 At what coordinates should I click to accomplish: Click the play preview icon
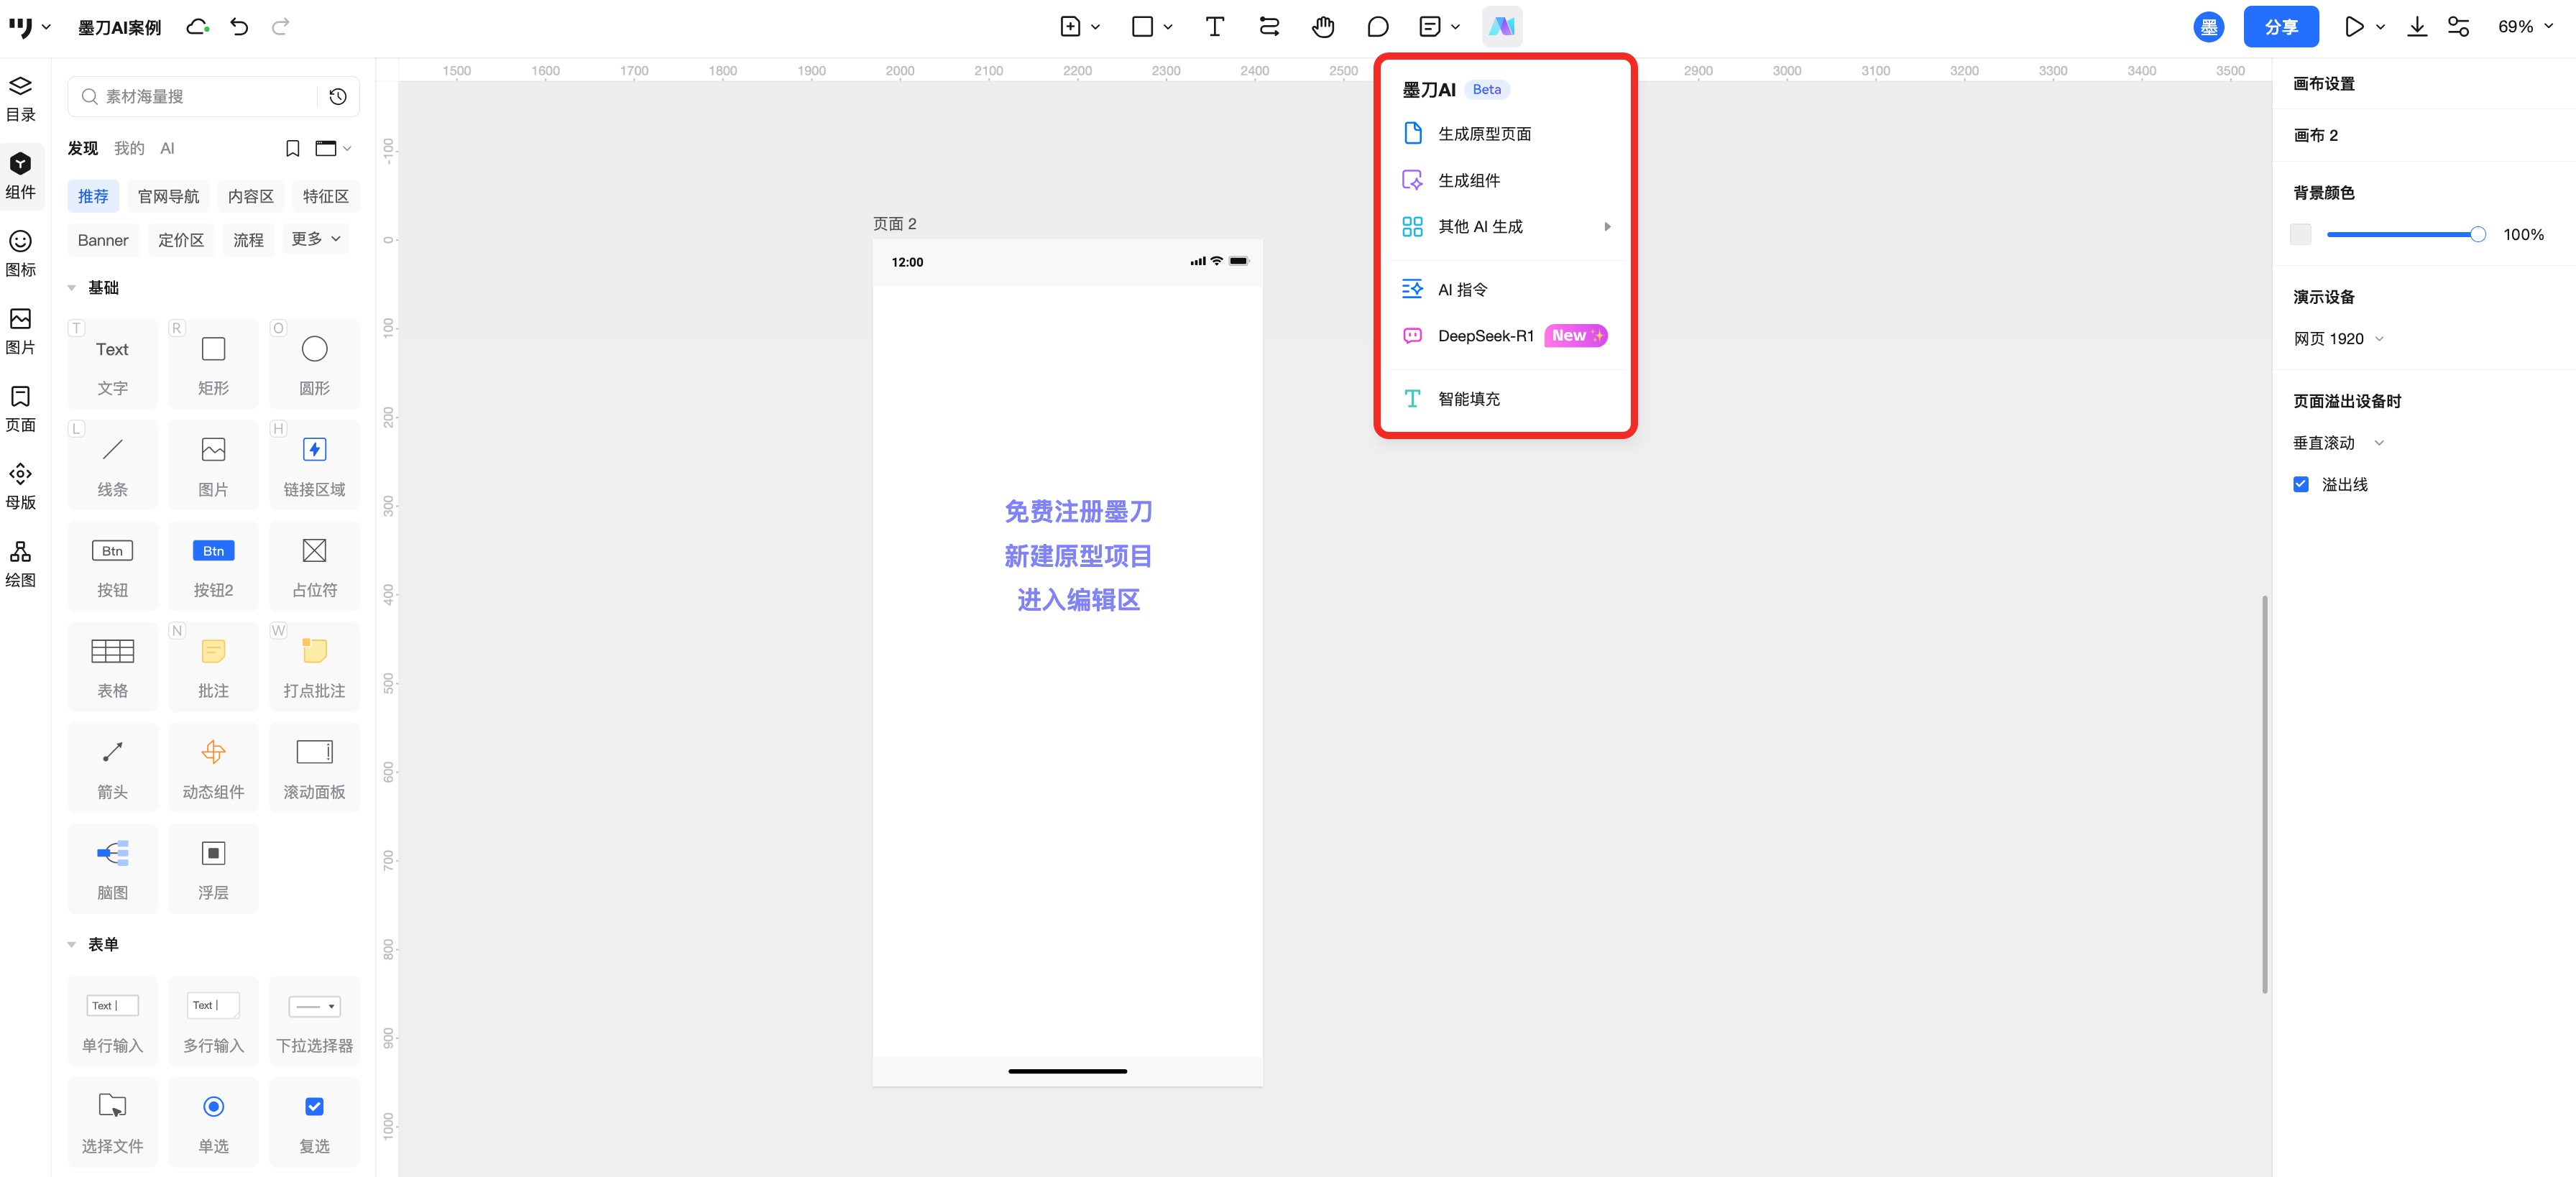point(2354,27)
